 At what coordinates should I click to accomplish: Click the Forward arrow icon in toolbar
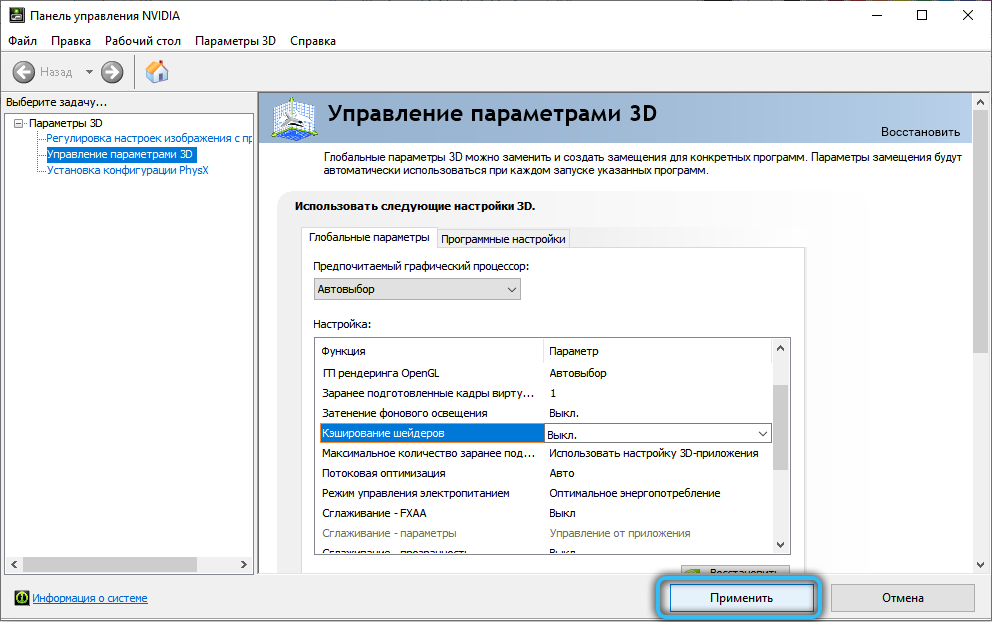coord(112,72)
